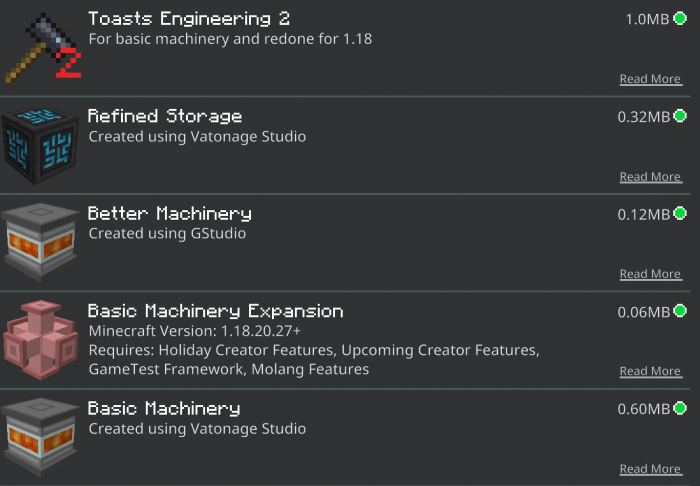This screenshot has width=700, height=486.
Task: Open Read More for Toasts Engineering 2
Action: click(650, 79)
